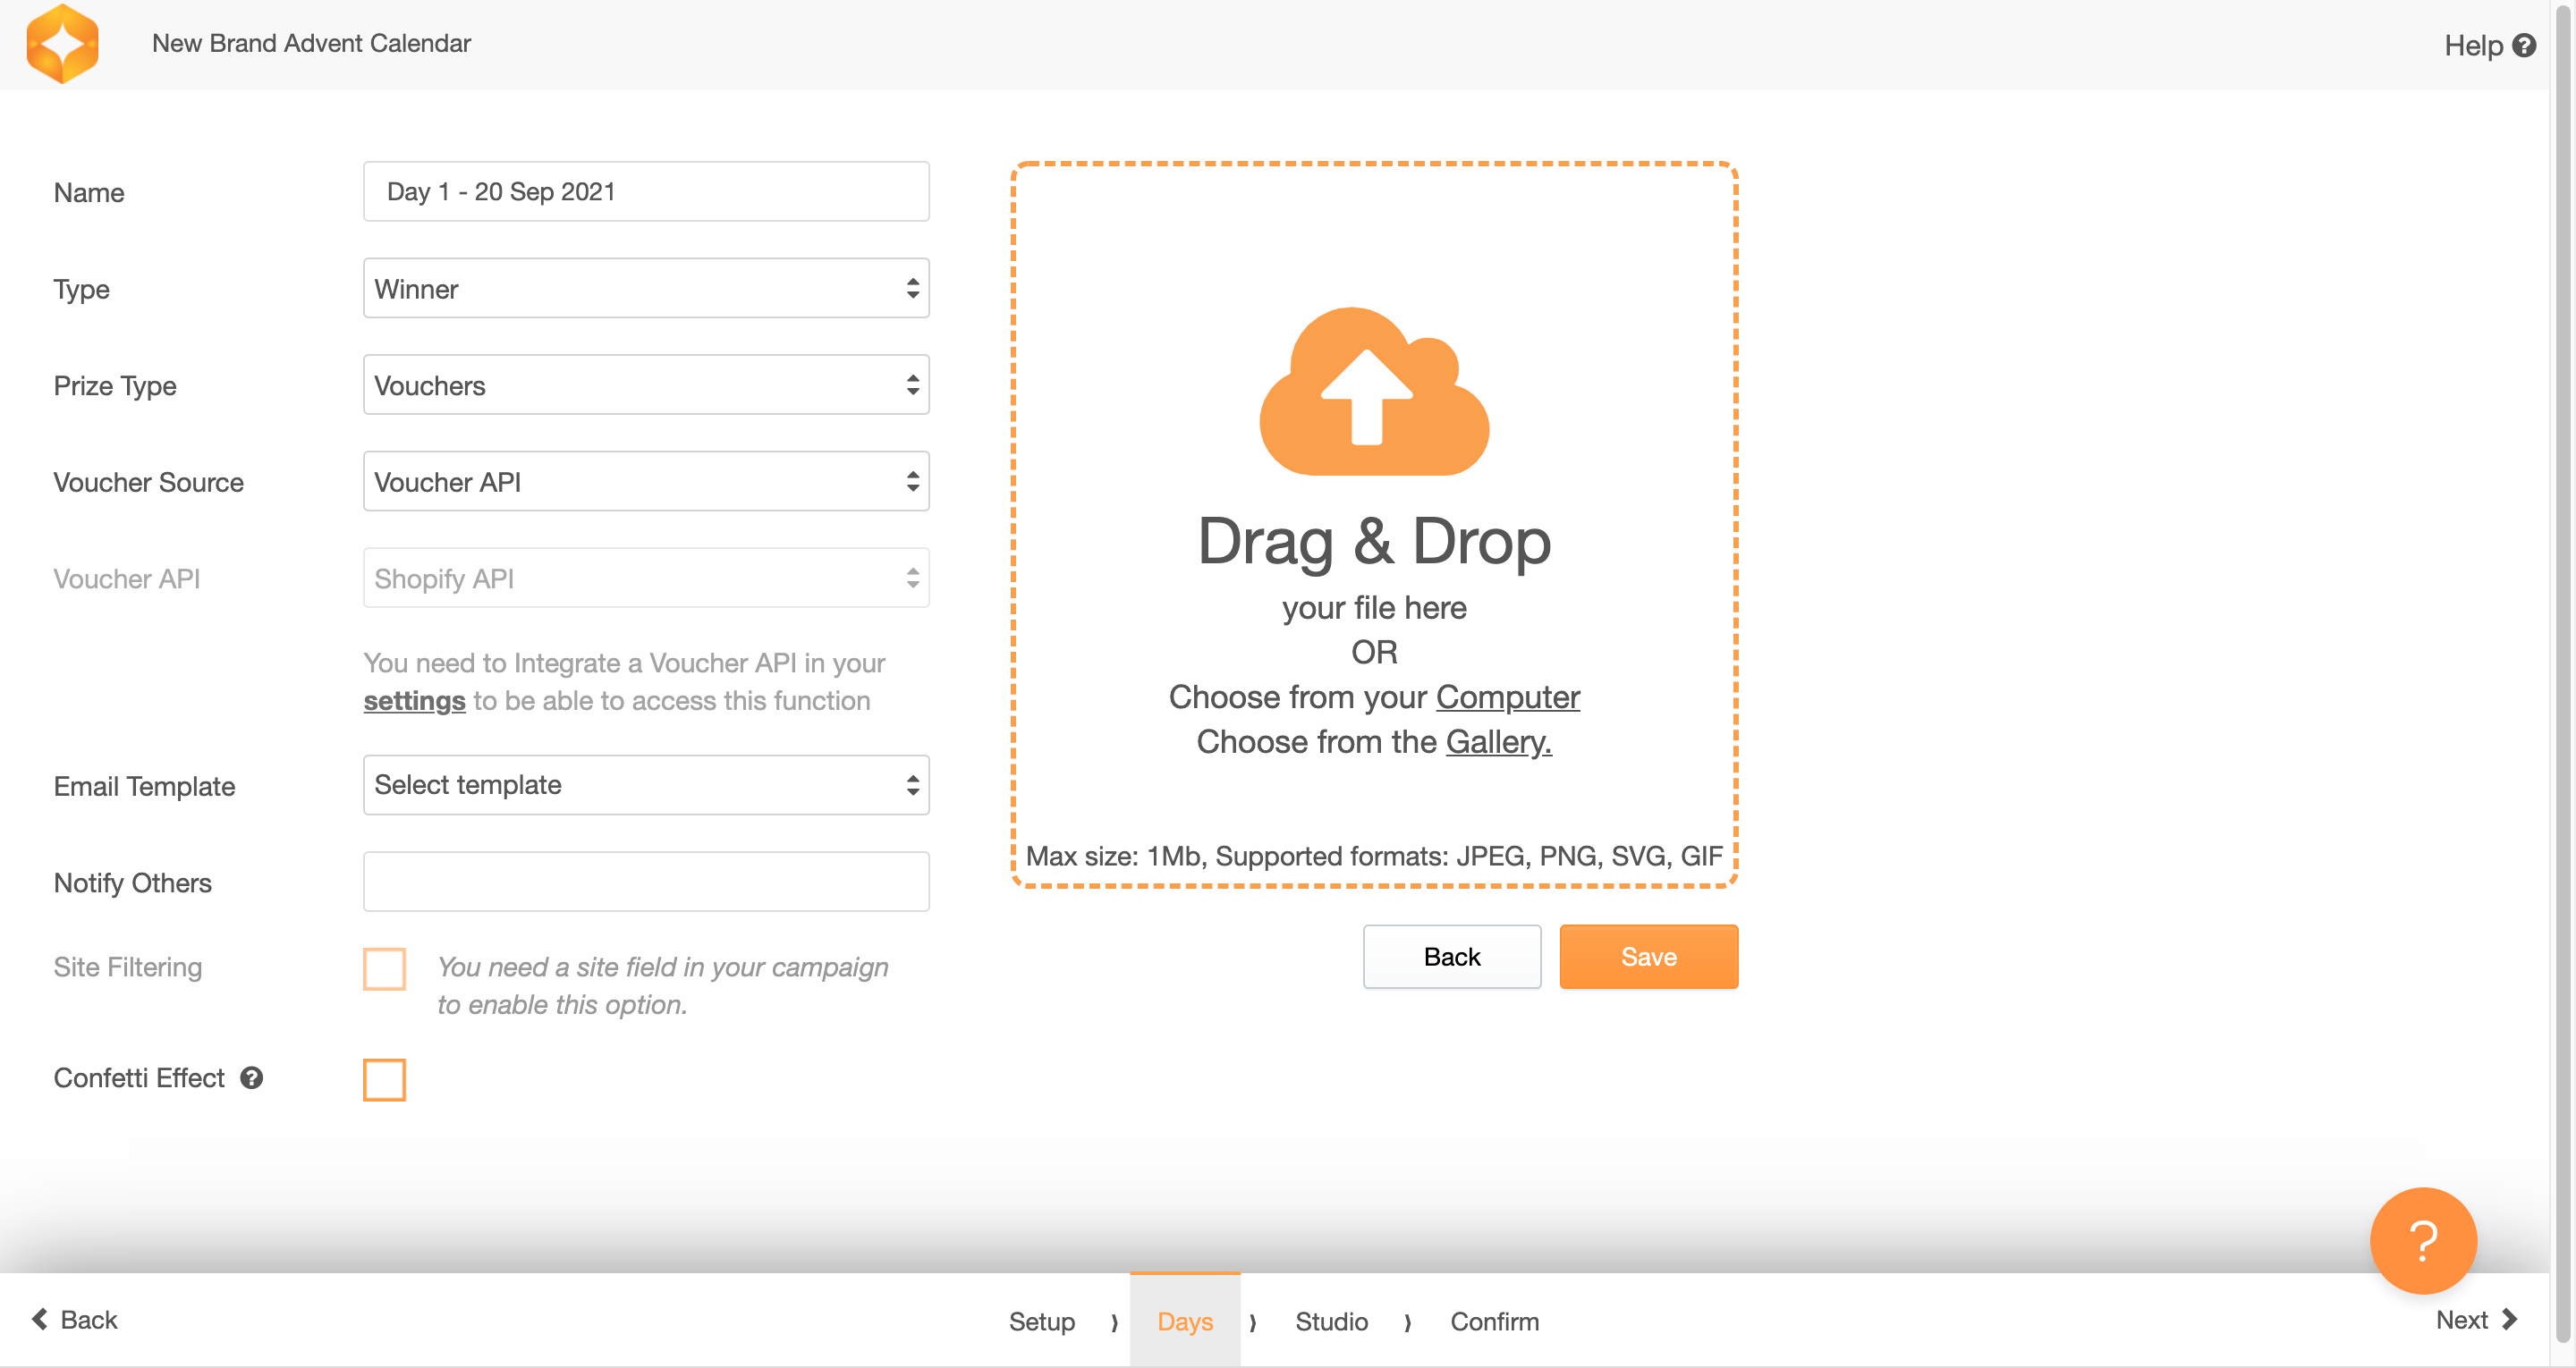
Task: Enable the Confetti Effect checkbox
Action: (x=384, y=1079)
